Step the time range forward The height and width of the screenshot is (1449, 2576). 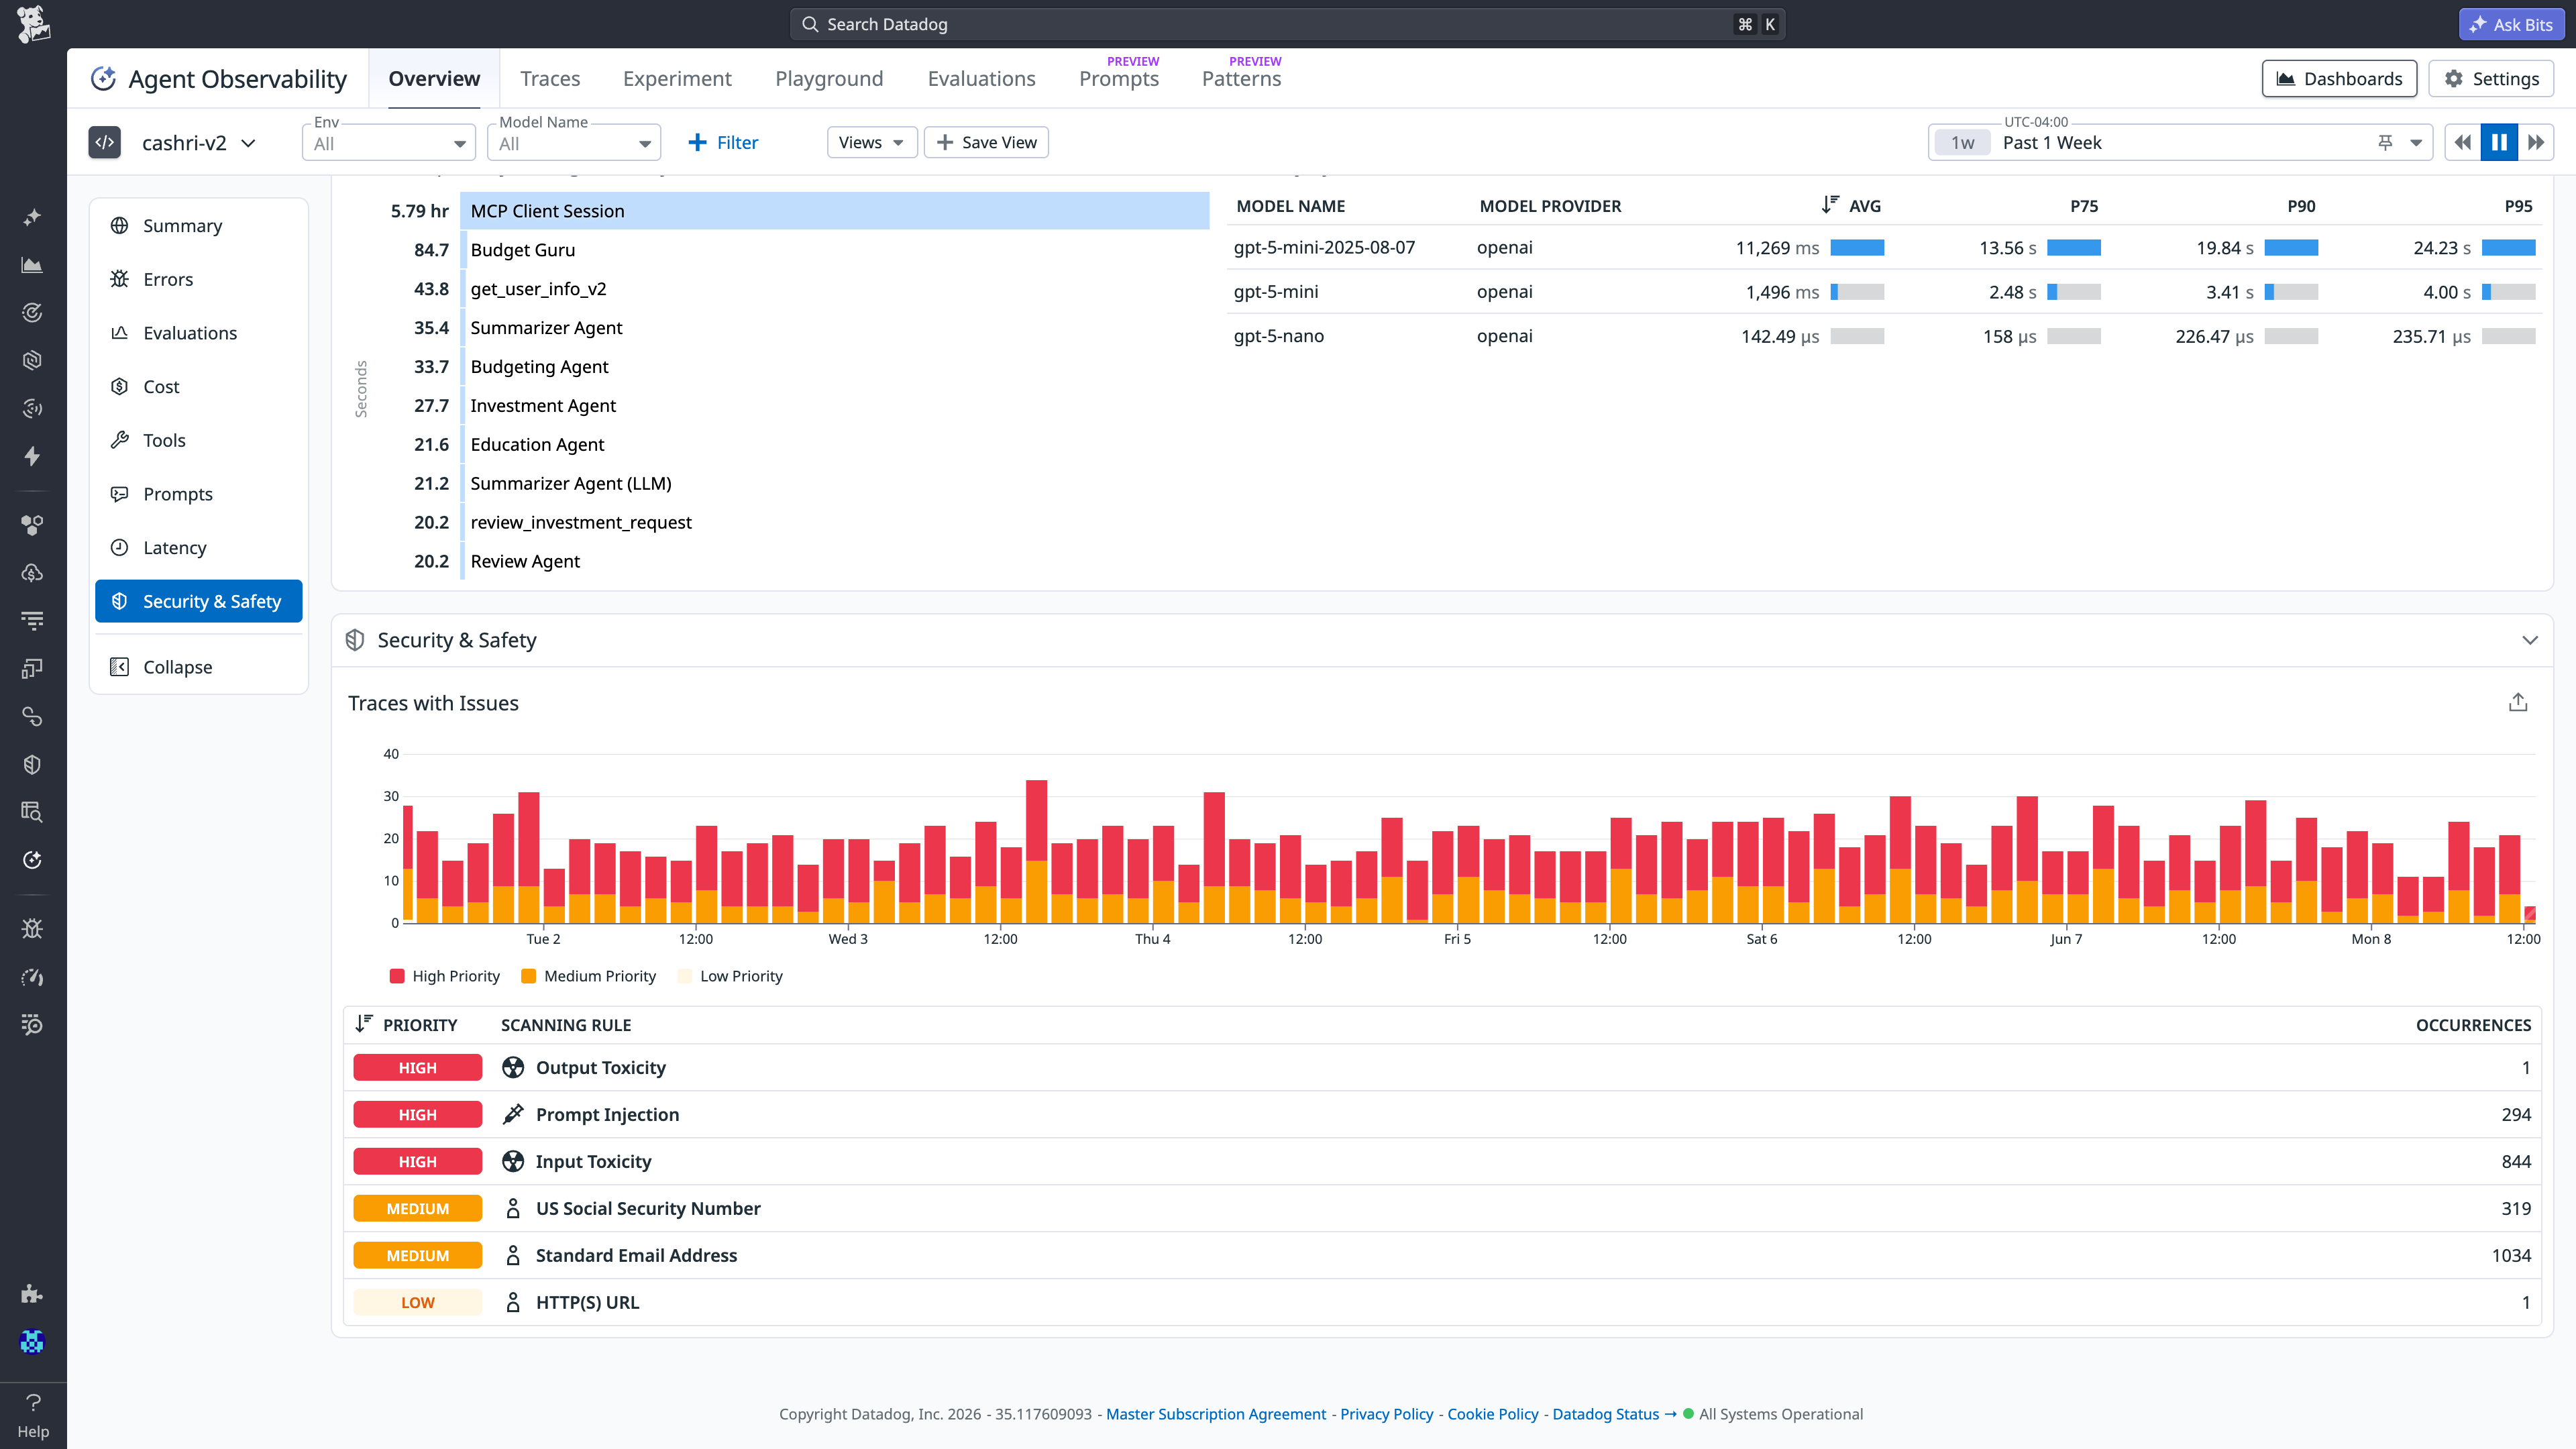[x=2536, y=143]
